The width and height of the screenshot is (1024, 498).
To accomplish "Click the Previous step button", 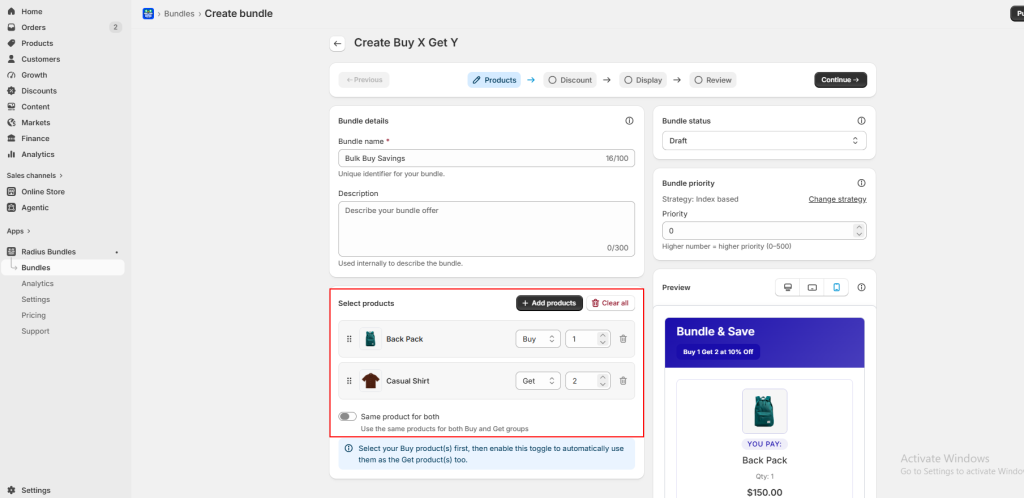I will pyautogui.click(x=364, y=80).
